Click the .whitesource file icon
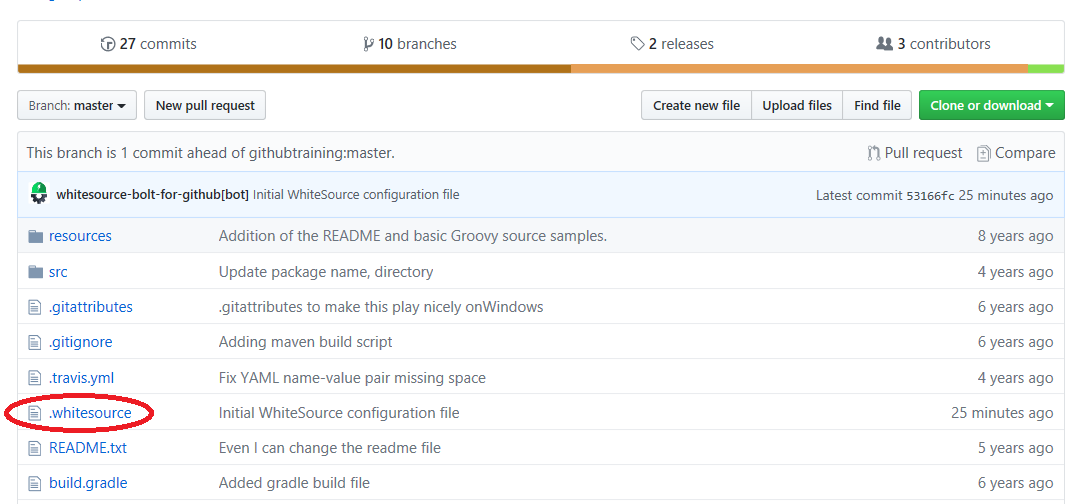Image resolution: width=1073 pixels, height=504 pixels. tap(35, 414)
